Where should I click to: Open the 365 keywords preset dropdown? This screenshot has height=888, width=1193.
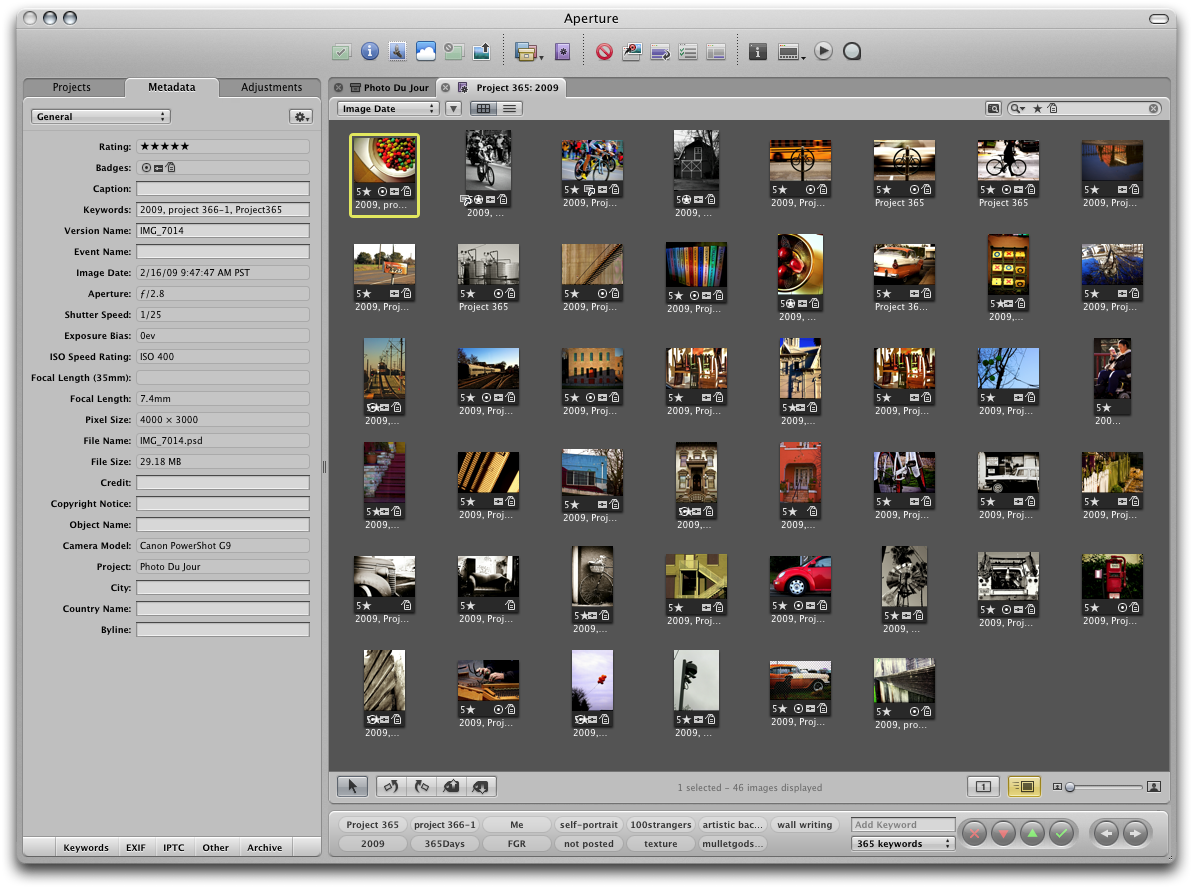click(904, 843)
